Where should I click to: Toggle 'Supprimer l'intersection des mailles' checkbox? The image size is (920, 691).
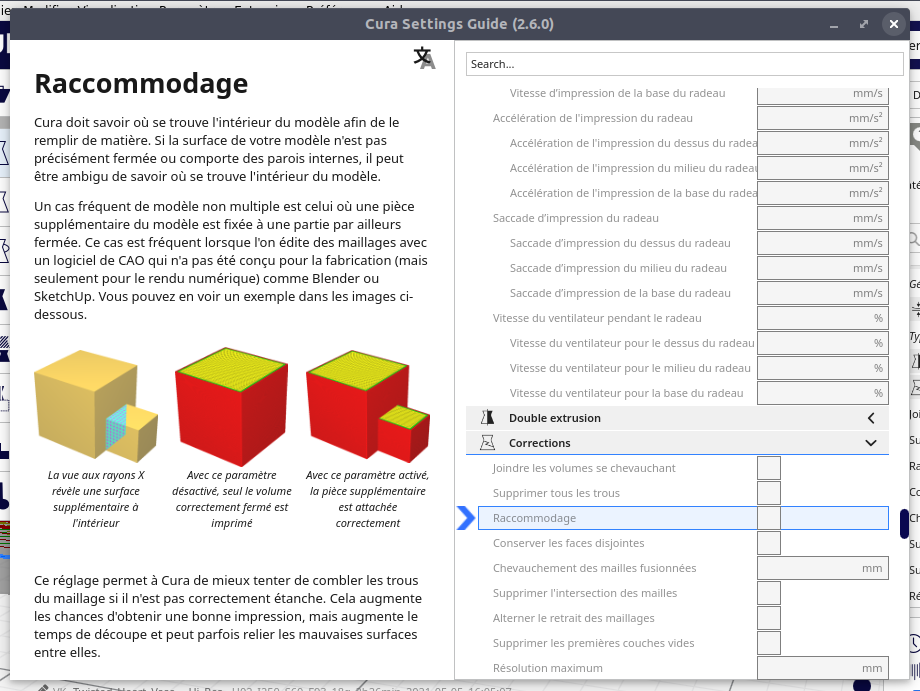pos(769,593)
